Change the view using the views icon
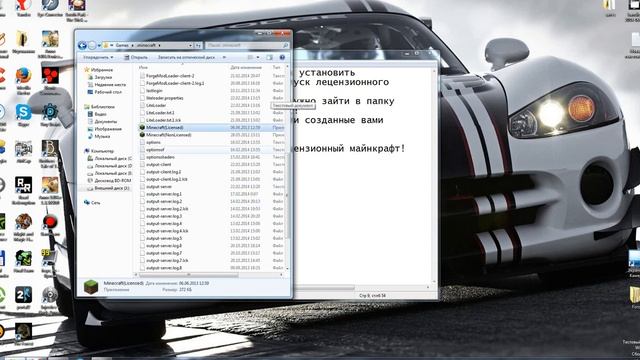This screenshot has width=640, height=360. (251, 58)
